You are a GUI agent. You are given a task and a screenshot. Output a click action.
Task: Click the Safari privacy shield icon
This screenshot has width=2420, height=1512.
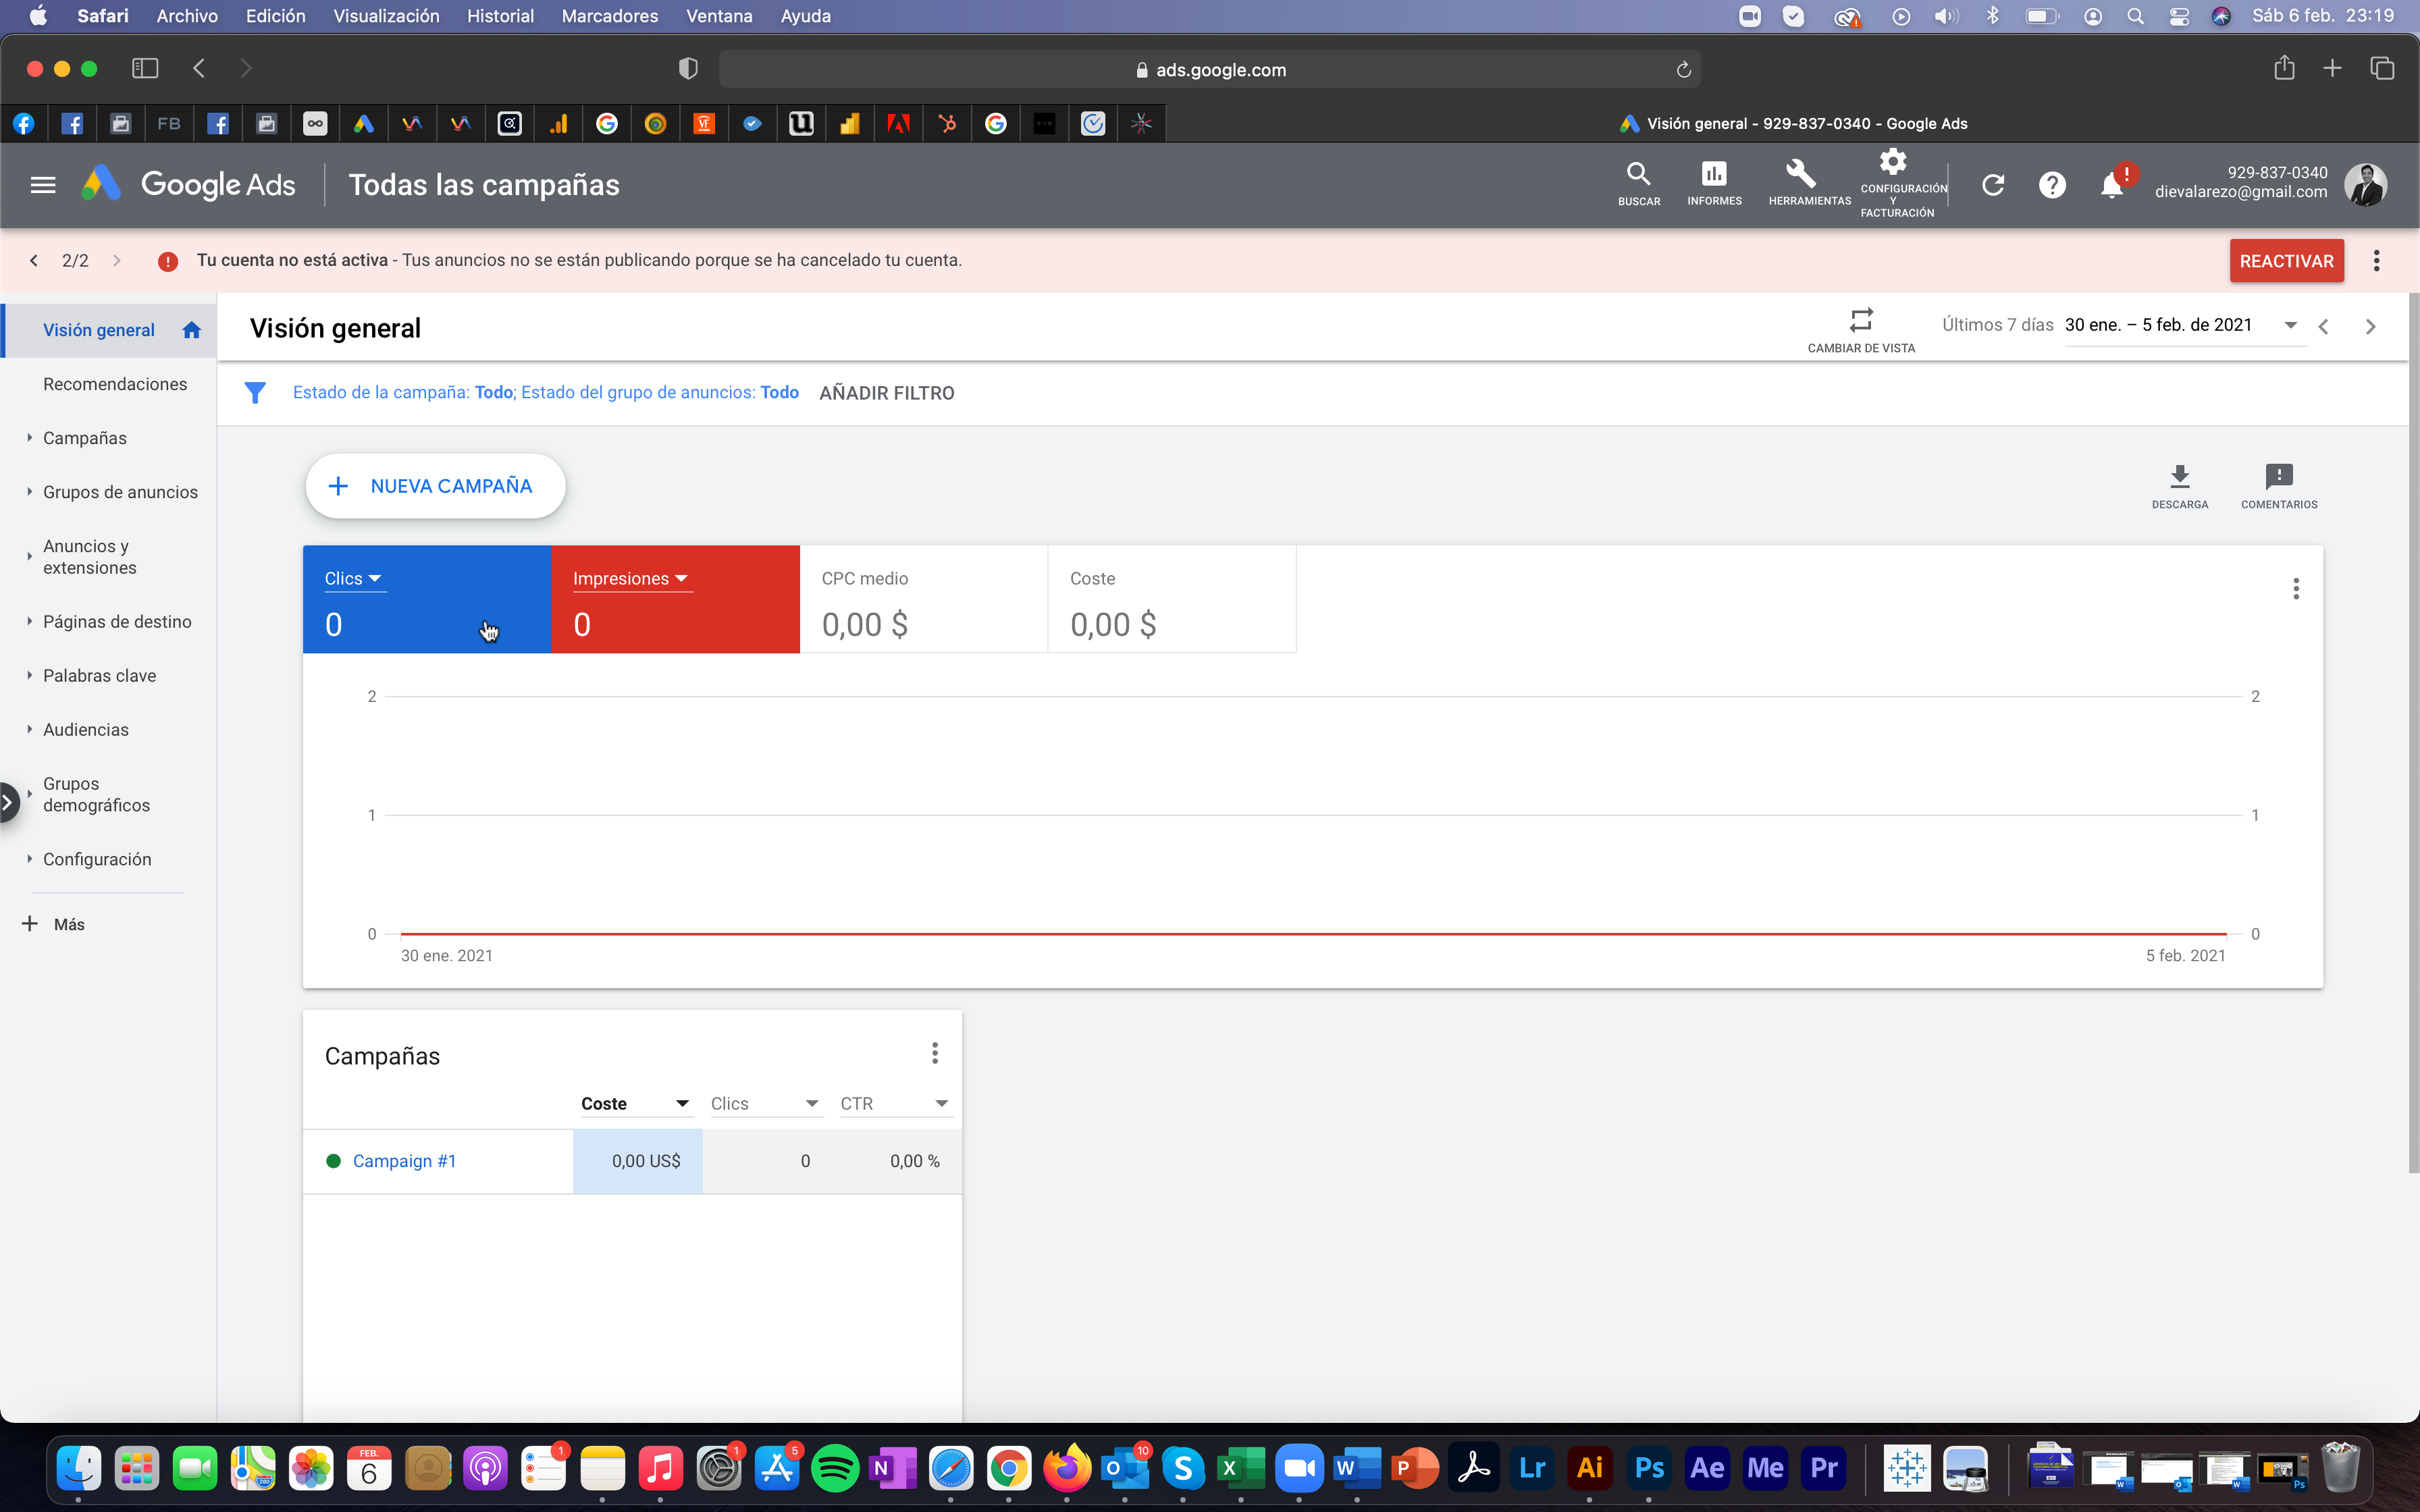pyautogui.click(x=688, y=69)
